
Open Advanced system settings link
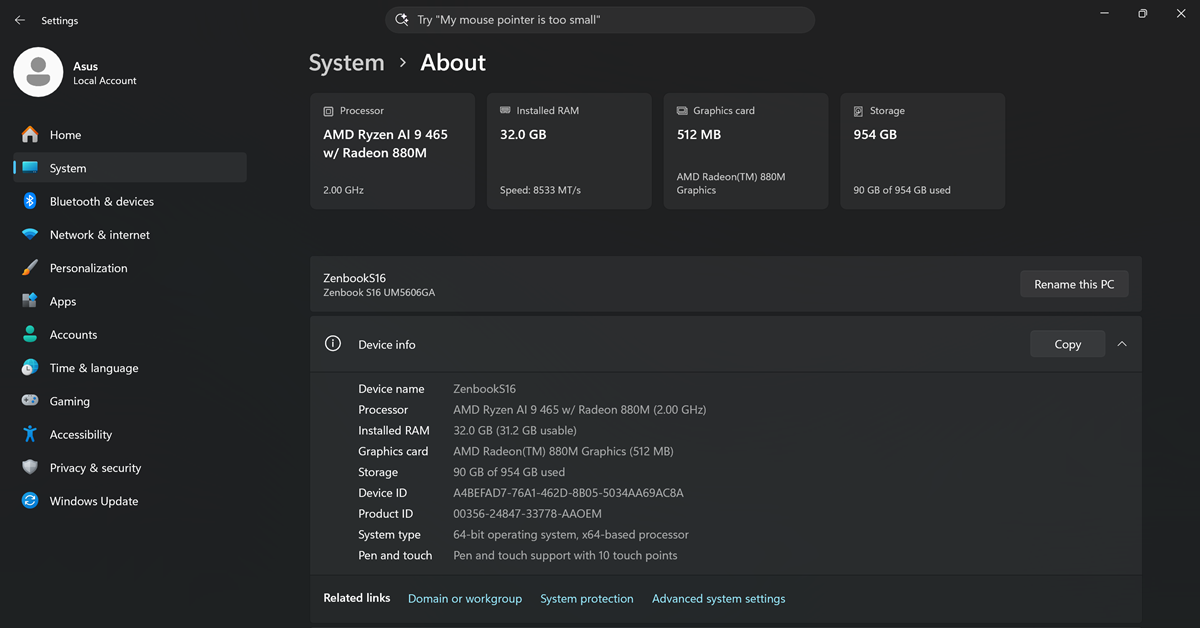(719, 599)
